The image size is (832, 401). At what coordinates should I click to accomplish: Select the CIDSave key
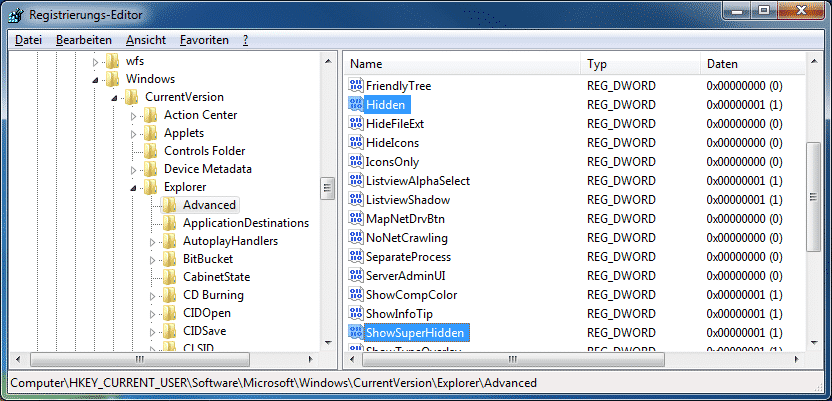[x=205, y=331]
